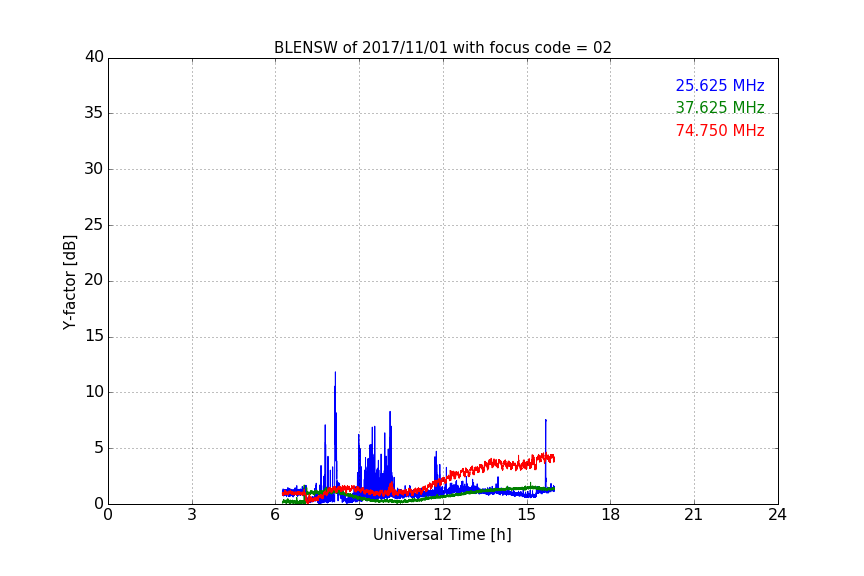864x576 pixels.
Task: Select the '74.750 MHz' red legend label
Action: point(720,131)
